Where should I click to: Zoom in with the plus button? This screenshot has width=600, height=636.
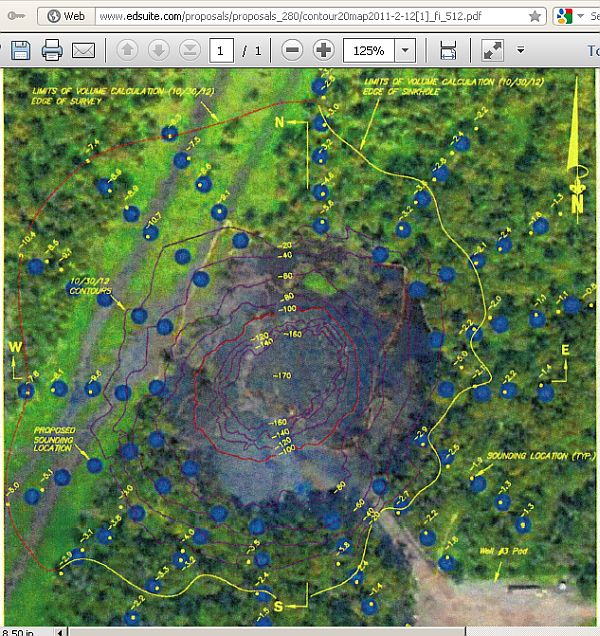(x=323, y=50)
